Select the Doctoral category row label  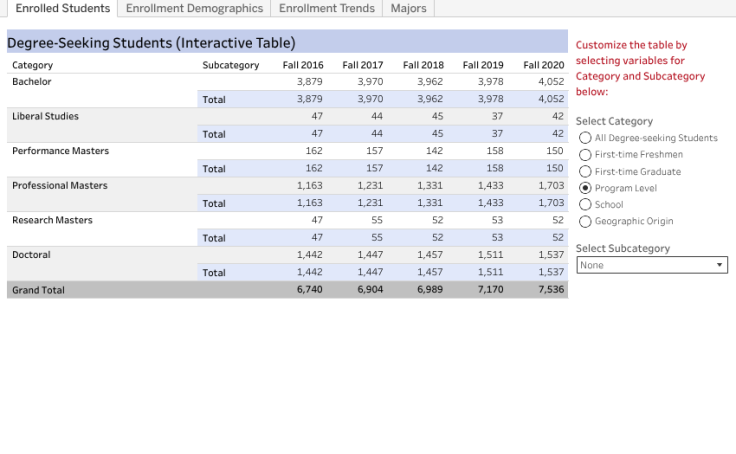coord(32,255)
